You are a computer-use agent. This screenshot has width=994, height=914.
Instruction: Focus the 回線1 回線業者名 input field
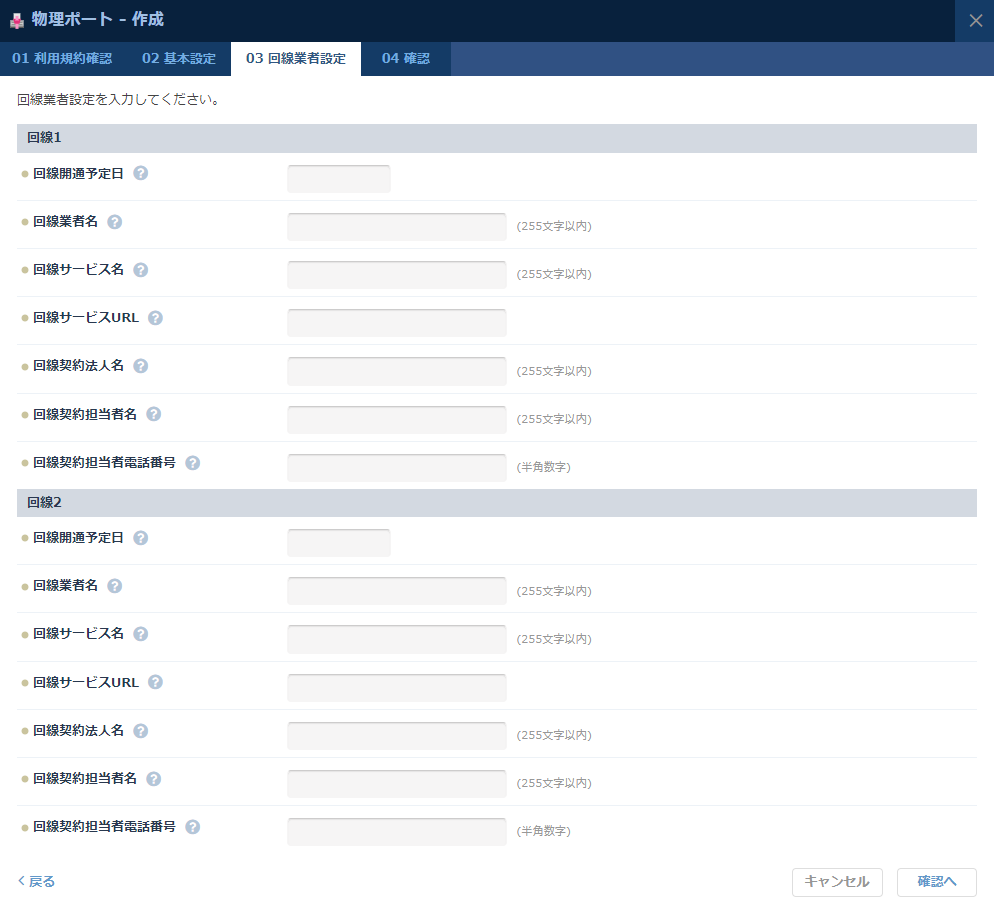pos(396,227)
